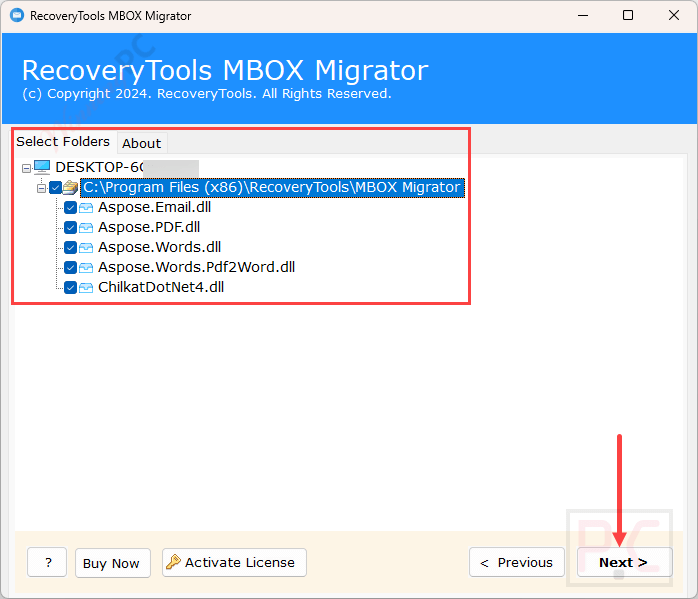Select the Aspose.Words.Pdf2Word.dll file name
Screen dimensions: 698x599
pos(197,267)
